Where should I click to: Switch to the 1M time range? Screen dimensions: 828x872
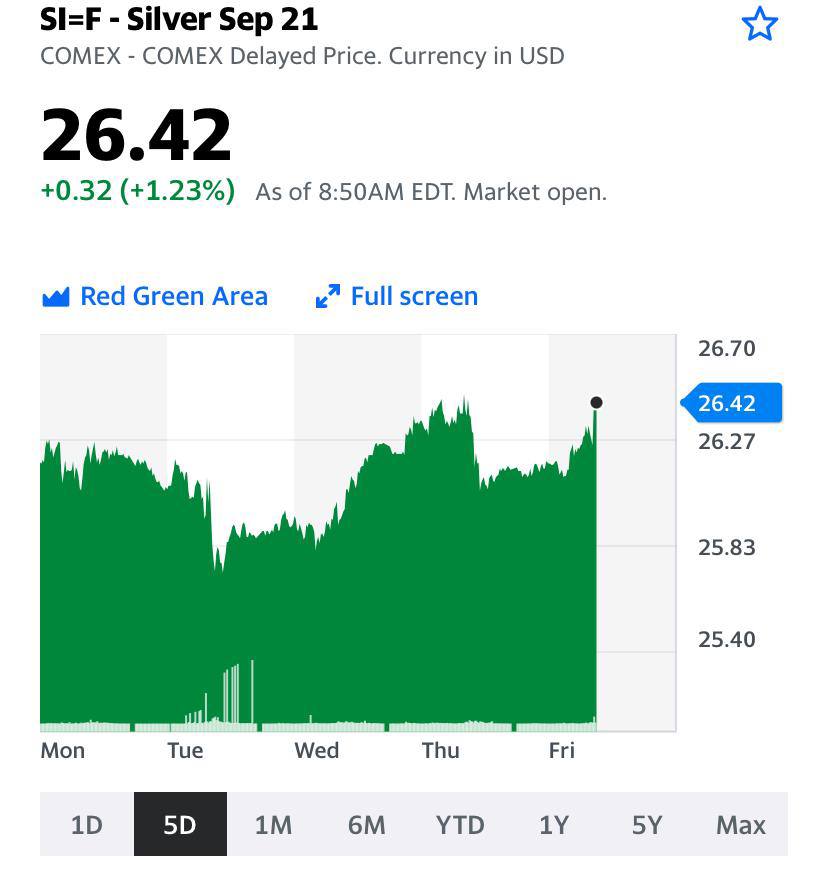pyautogui.click(x=274, y=824)
